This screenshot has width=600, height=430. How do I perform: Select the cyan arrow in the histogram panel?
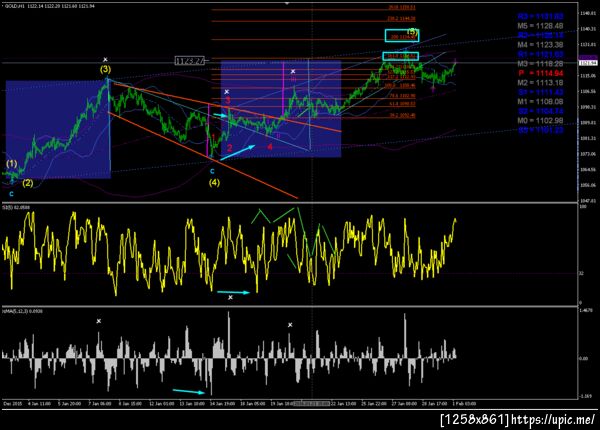(x=189, y=391)
